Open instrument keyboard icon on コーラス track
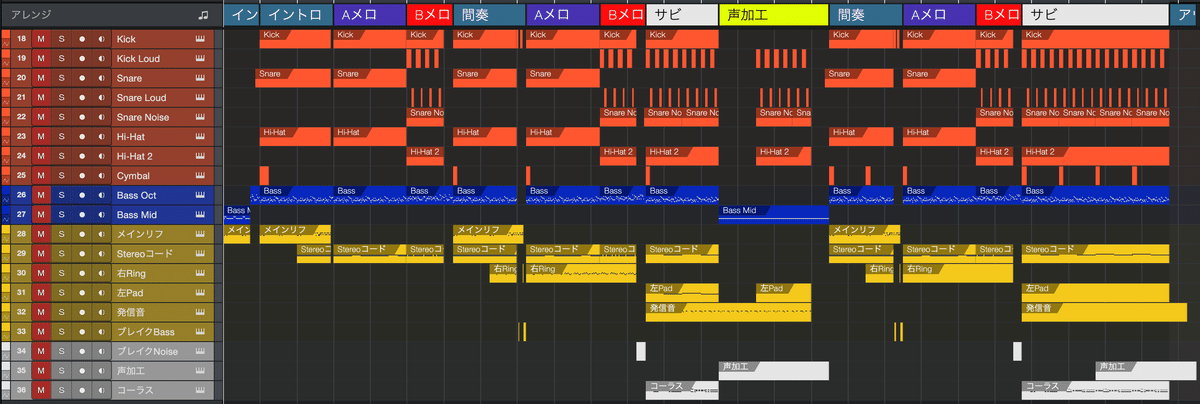The image size is (1200, 404). click(199, 390)
